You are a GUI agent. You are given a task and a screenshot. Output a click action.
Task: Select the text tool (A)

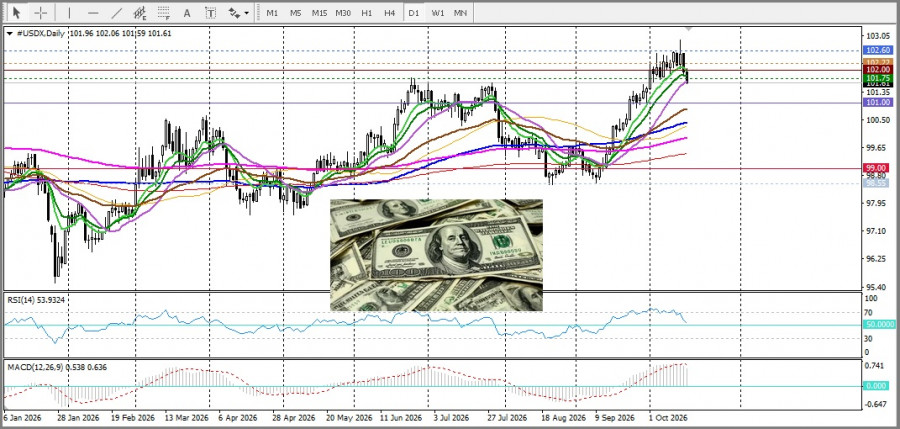coord(187,13)
